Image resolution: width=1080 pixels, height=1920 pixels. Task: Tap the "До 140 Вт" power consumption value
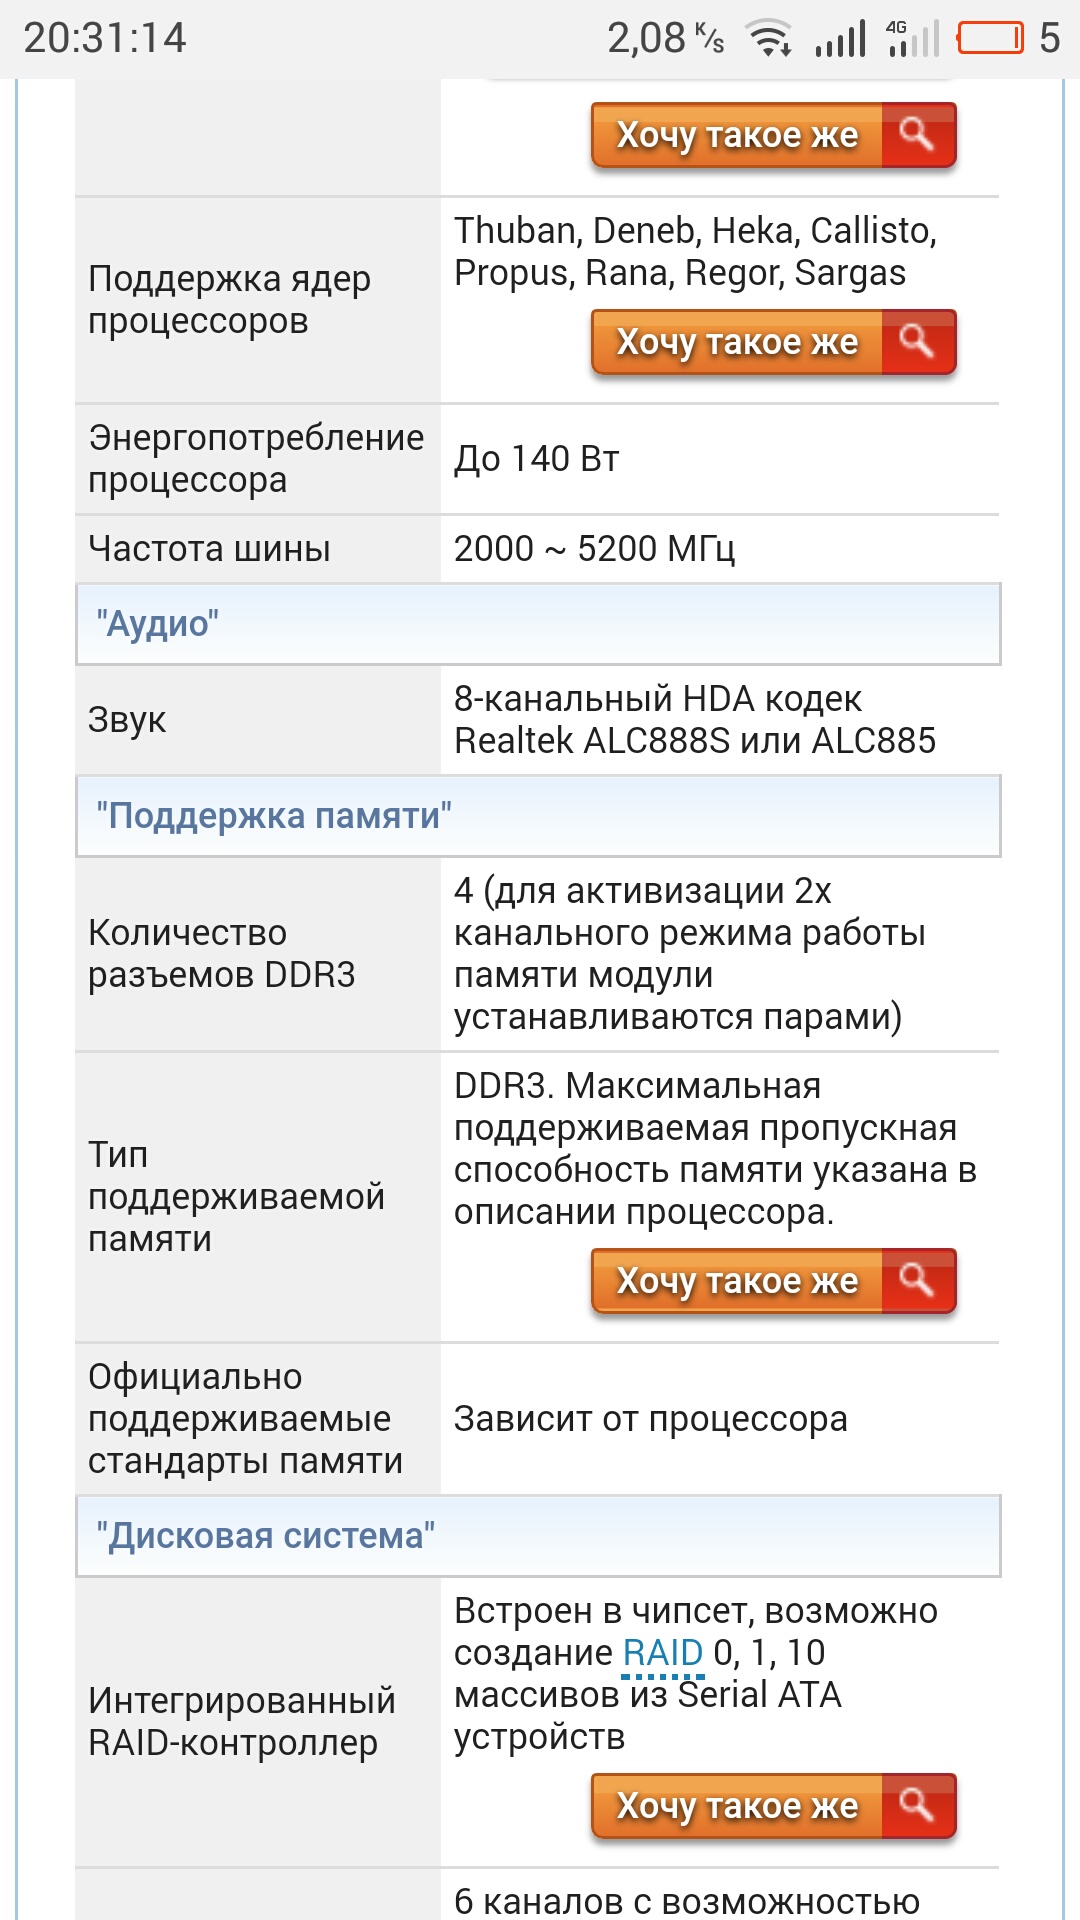coord(537,459)
